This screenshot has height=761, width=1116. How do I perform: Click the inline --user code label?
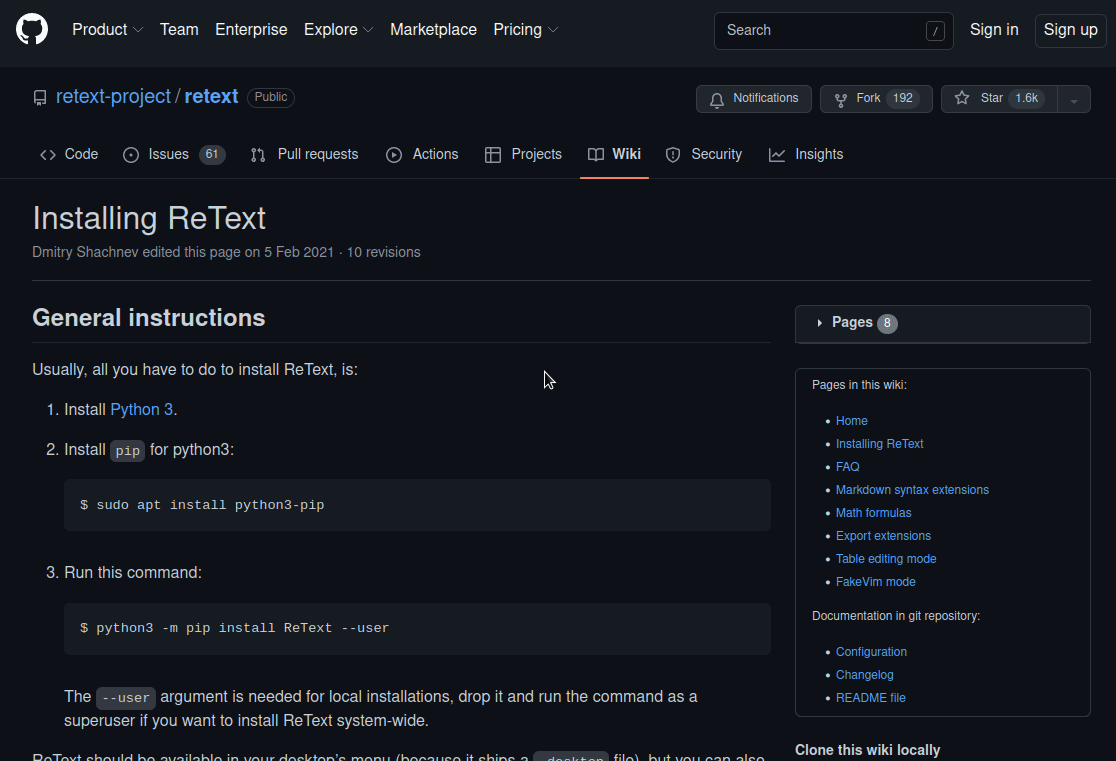coord(126,698)
